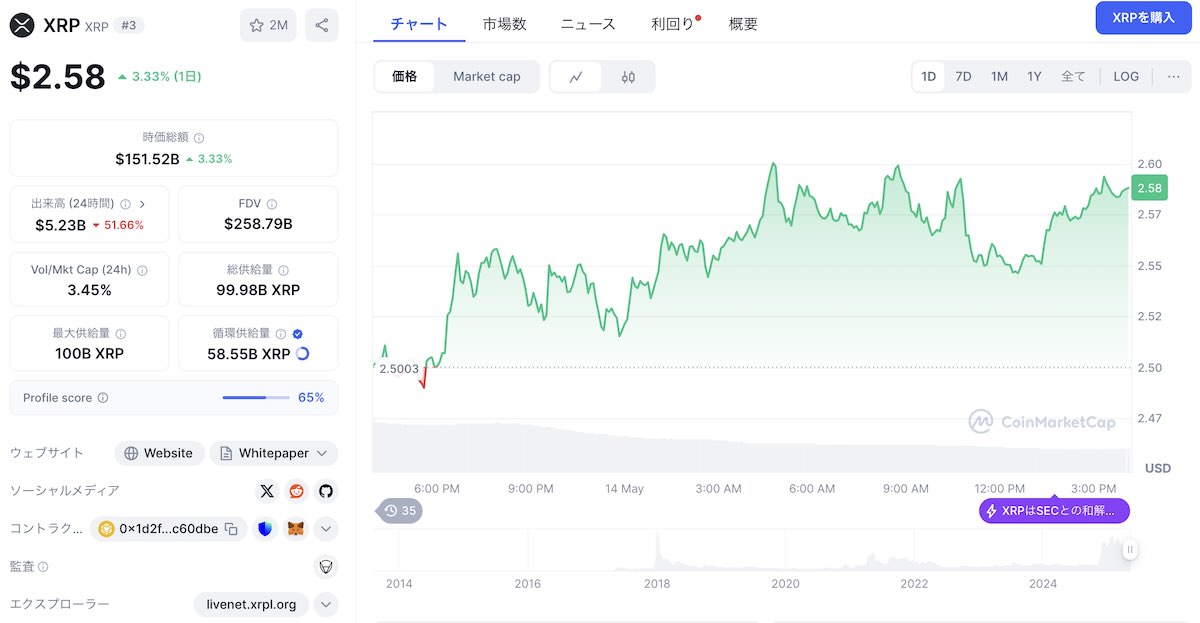Open the share icon button
The image size is (1200, 623).
click(322, 25)
